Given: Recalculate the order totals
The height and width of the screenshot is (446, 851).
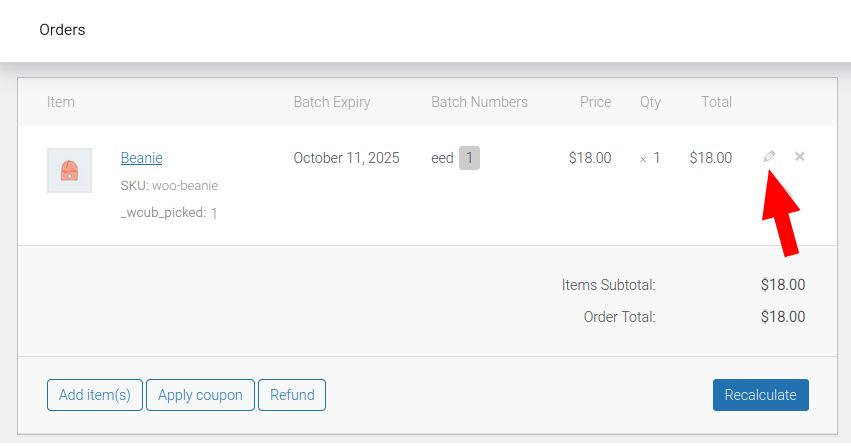Looking at the screenshot, I should click(x=760, y=395).
